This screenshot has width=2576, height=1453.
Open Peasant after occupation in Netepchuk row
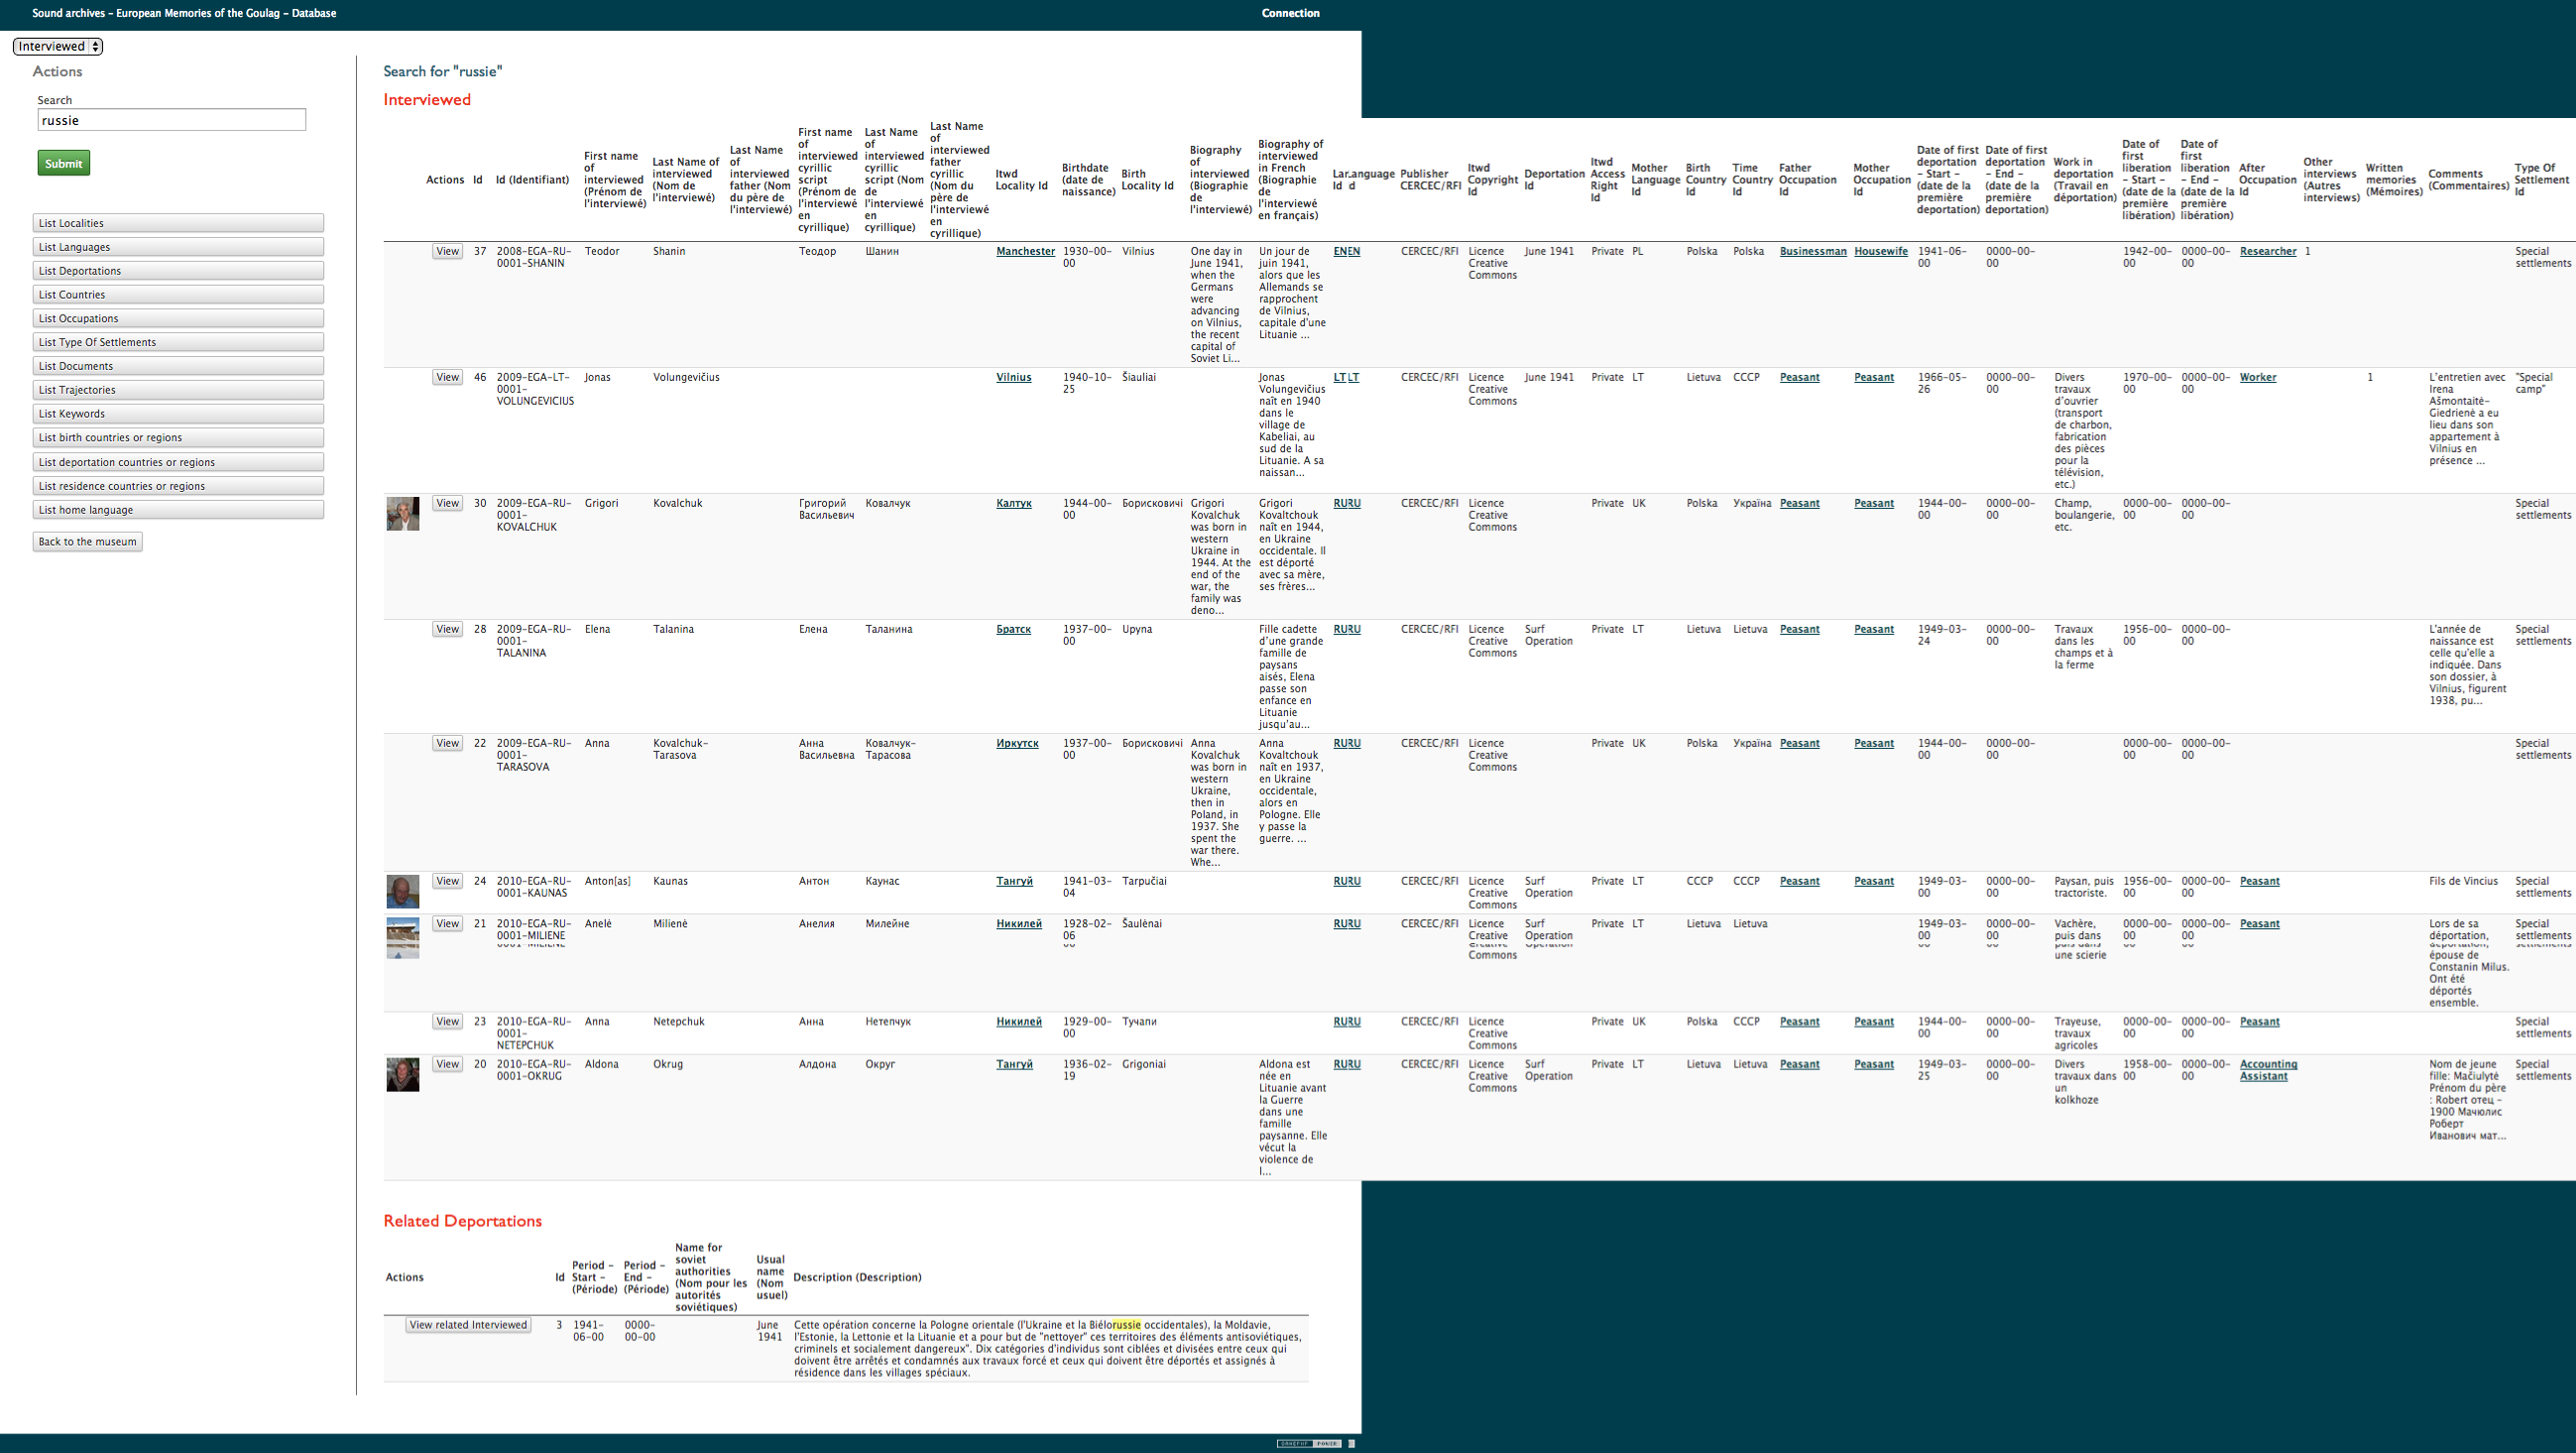pos(2260,1022)
